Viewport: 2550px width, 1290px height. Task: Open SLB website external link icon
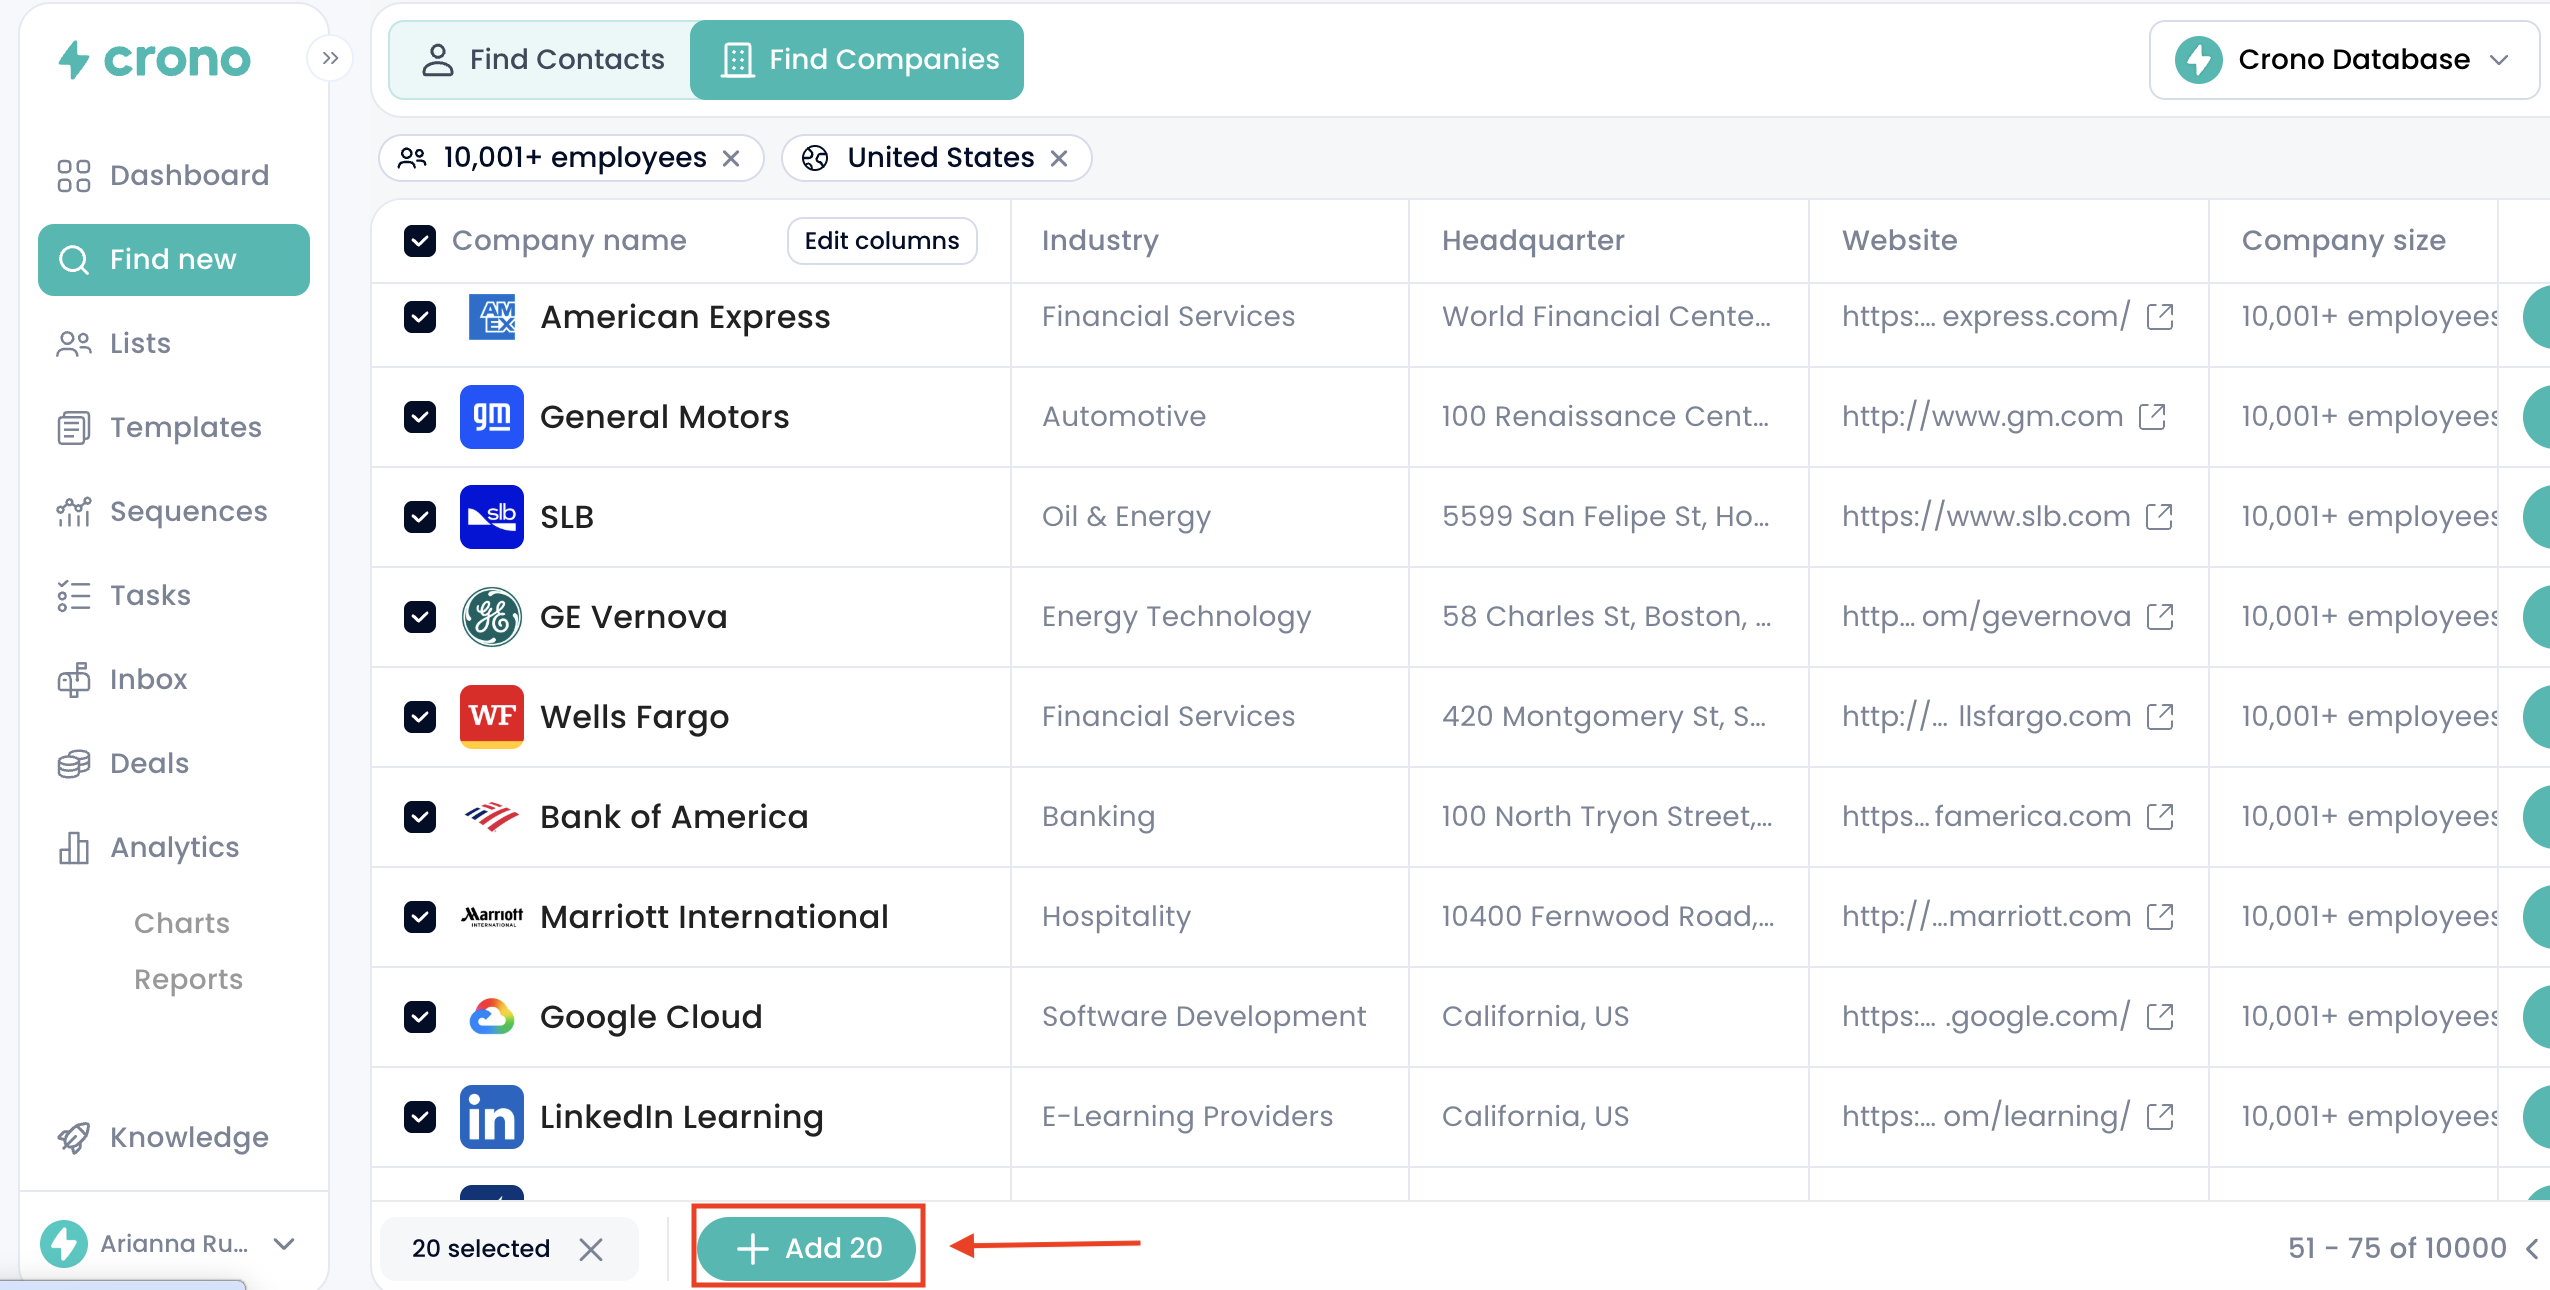2160,516
